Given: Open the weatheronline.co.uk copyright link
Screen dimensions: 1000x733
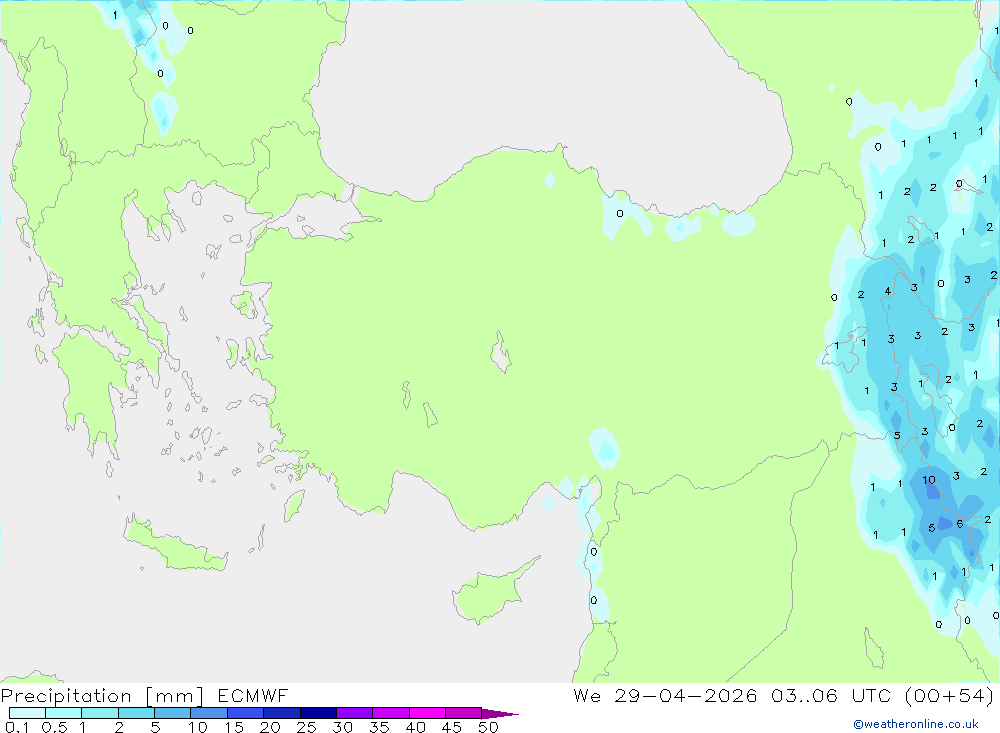Looking at the screenshot, I should tap(916, 724).
